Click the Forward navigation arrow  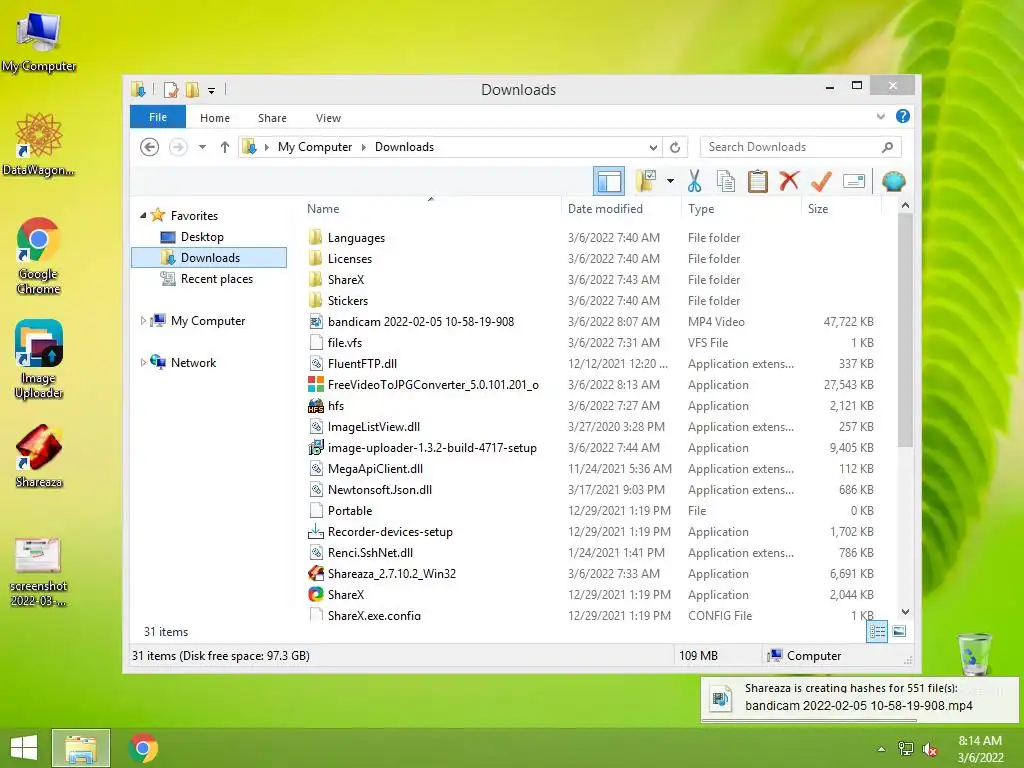coord(178,147)
